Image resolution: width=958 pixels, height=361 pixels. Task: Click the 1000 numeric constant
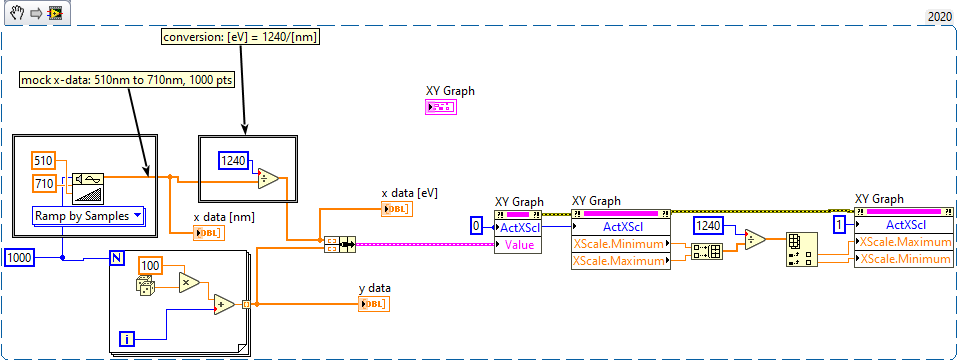coord(20,259)
